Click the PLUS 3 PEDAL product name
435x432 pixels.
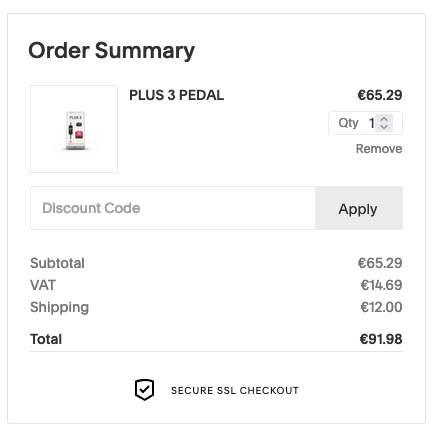176,95
